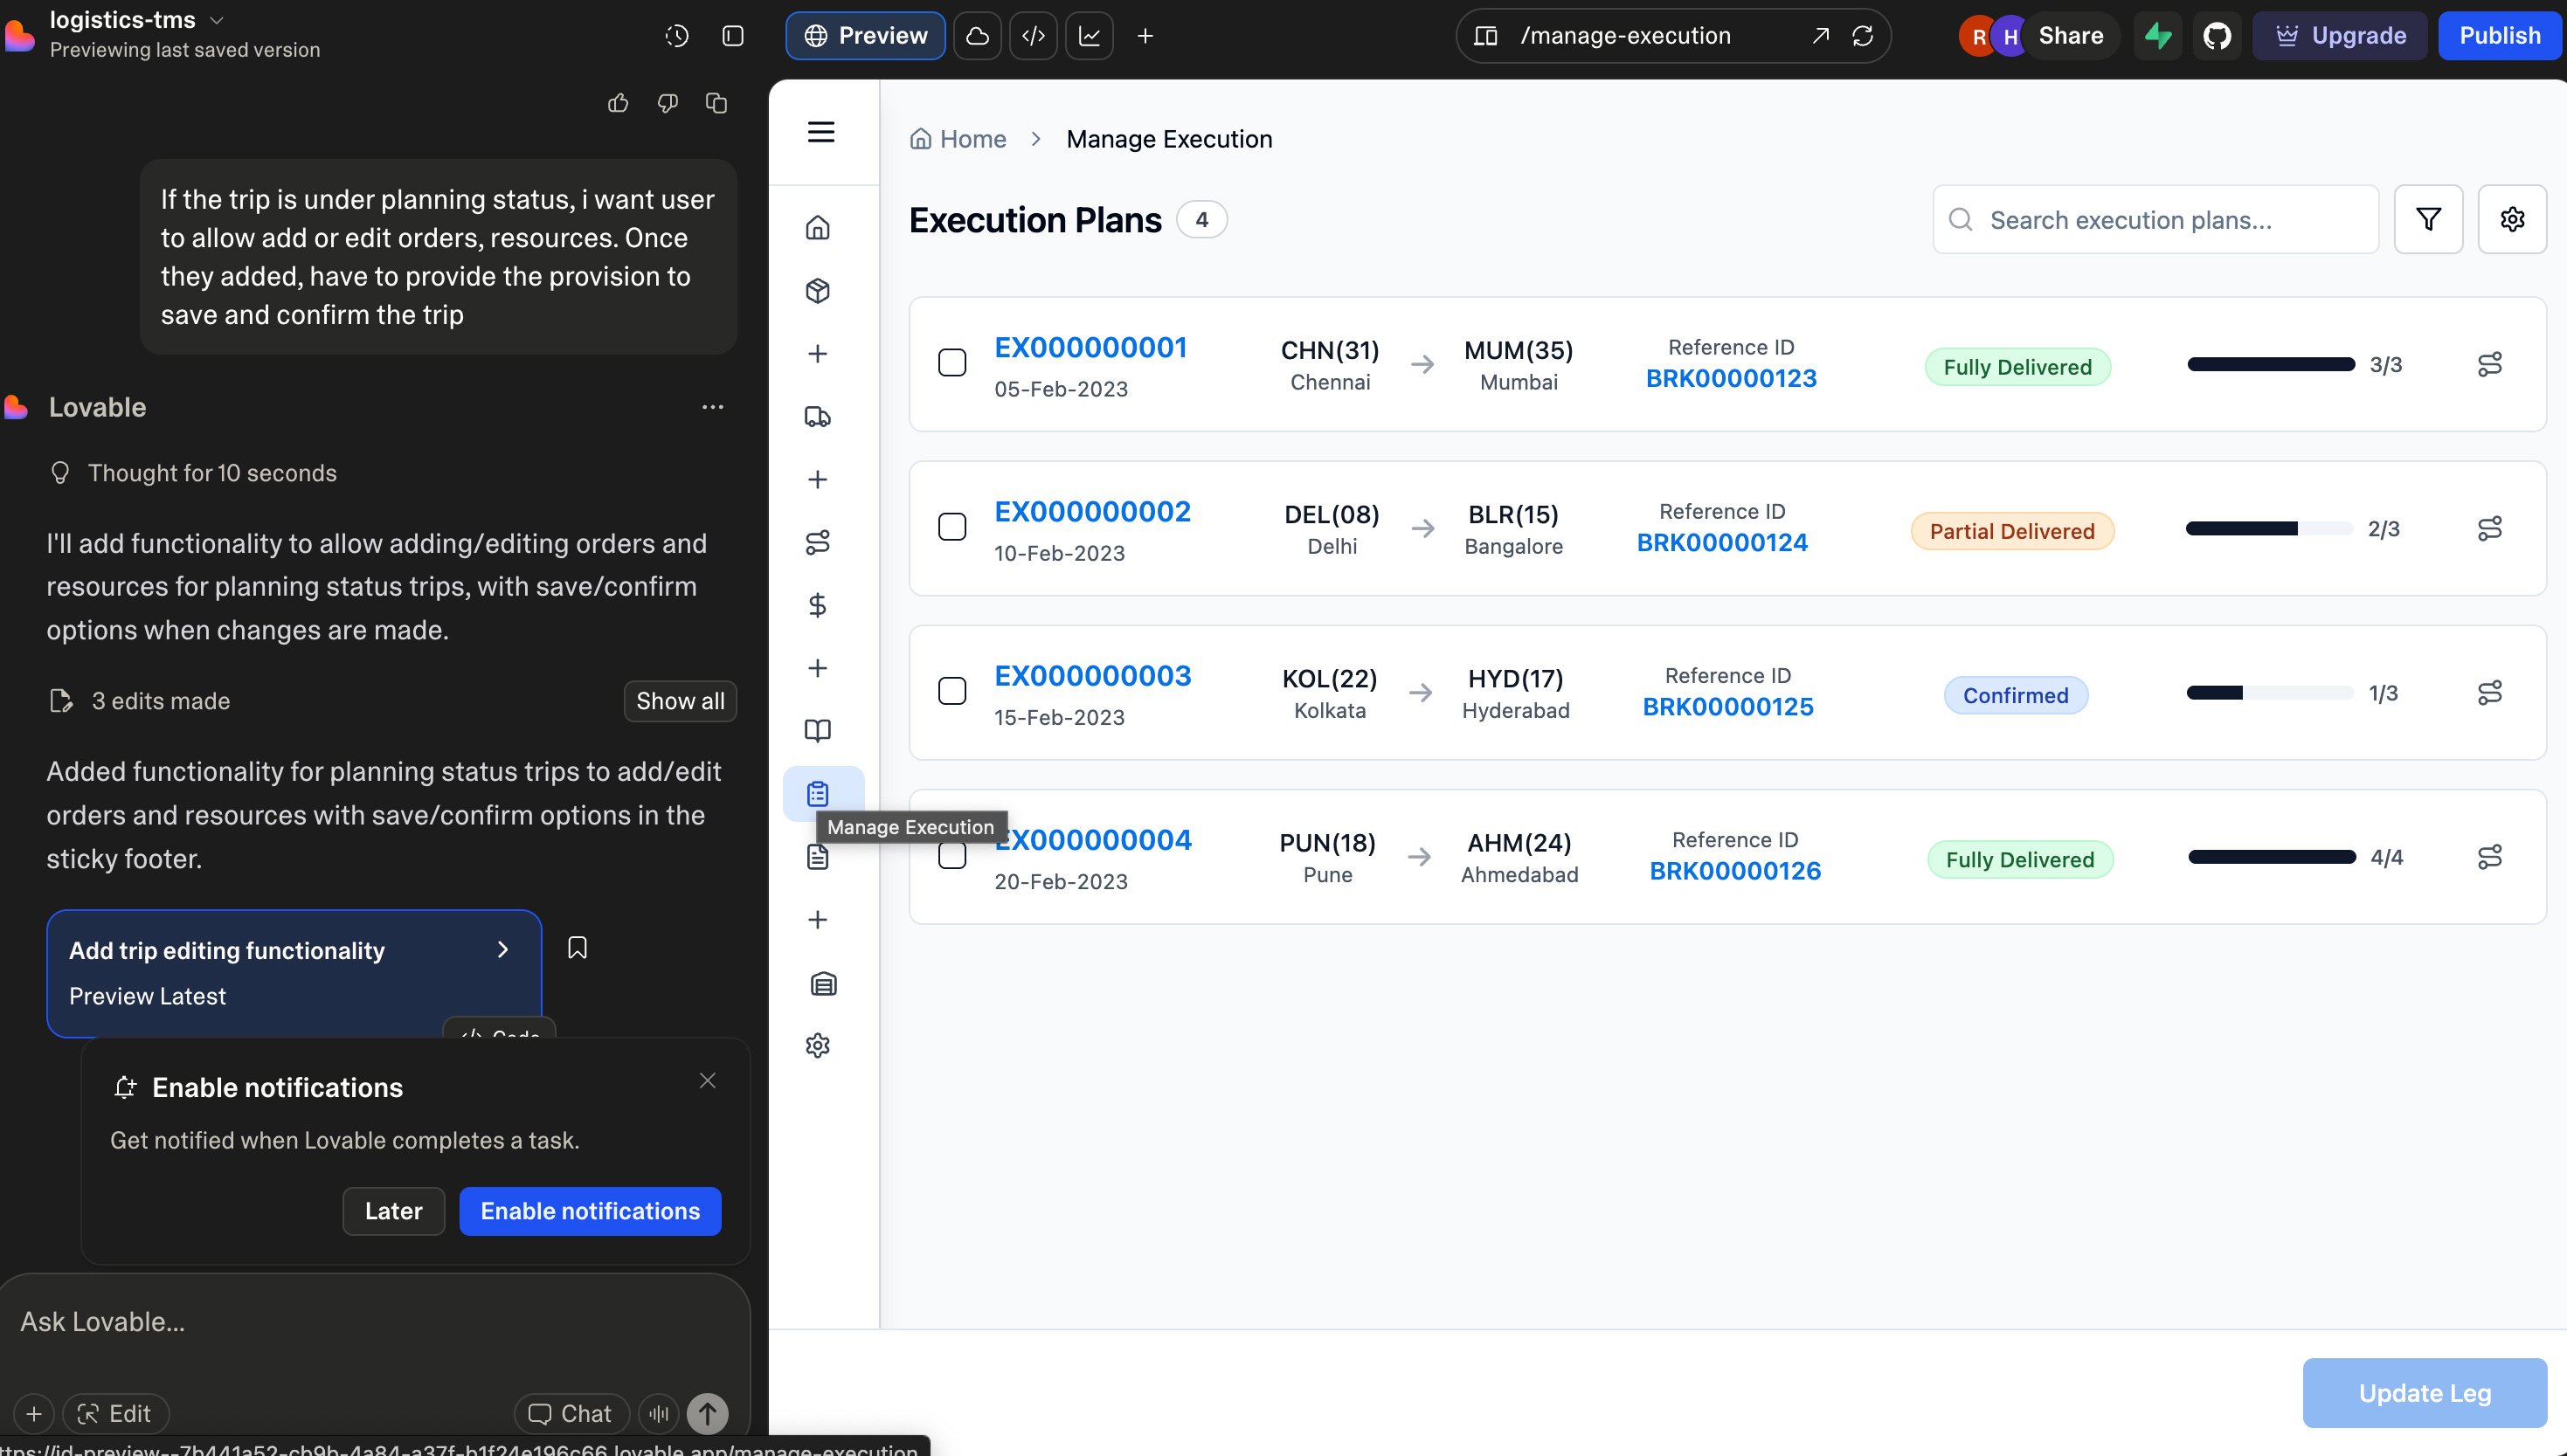Open the code view icon
Screen dimensions: 2567x1456
(x=1033, y=36)
